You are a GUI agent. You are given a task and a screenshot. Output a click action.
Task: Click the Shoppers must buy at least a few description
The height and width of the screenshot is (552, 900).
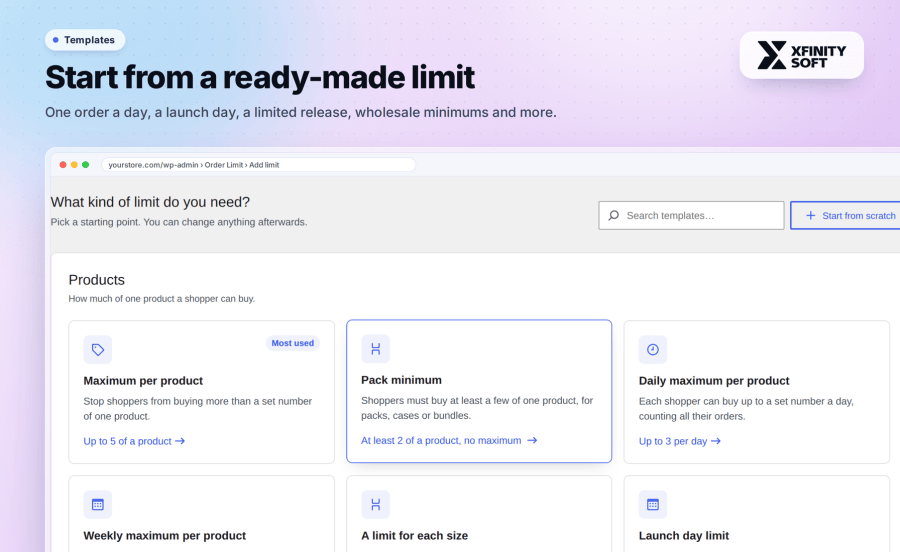click(477, 408)
